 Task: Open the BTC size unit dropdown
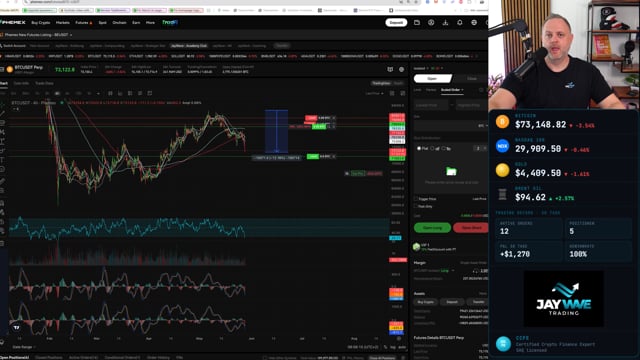pyautogui.click(x=483, y=126)
